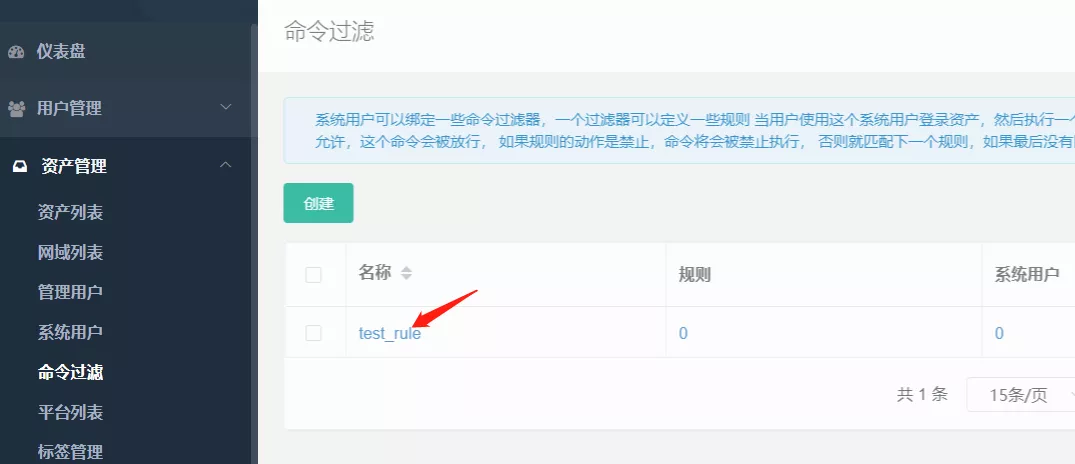The height and width of the screenshot is (464, 1075).
Task: Select 管理用户 from the sidebar
Action: (70, 292)
